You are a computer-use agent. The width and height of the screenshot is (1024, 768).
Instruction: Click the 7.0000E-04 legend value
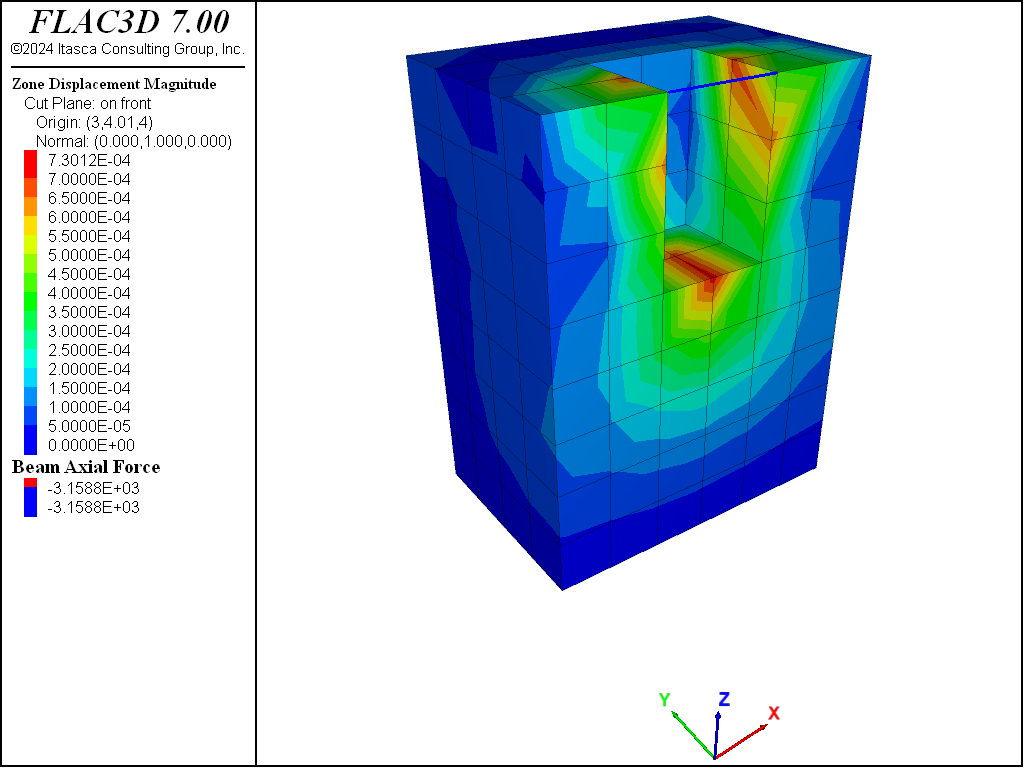(89, 179)
